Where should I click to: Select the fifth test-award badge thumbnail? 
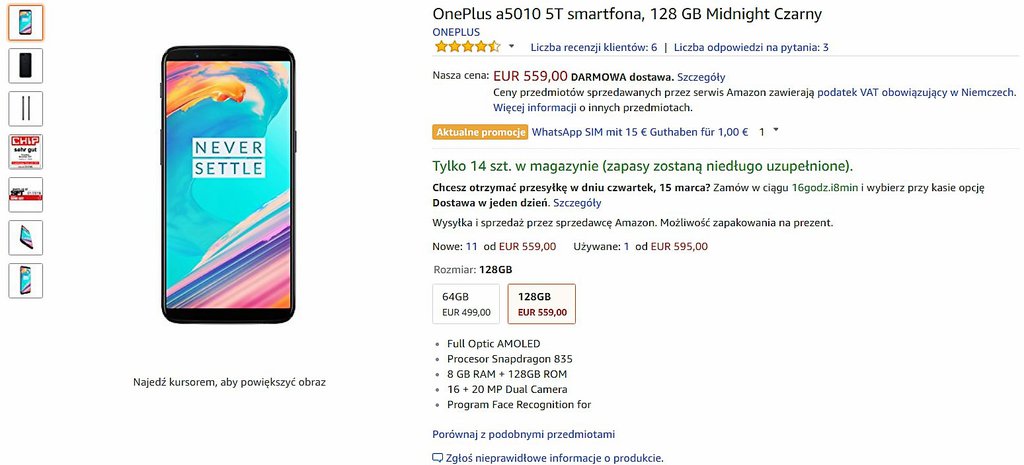(x=25, y=194)
